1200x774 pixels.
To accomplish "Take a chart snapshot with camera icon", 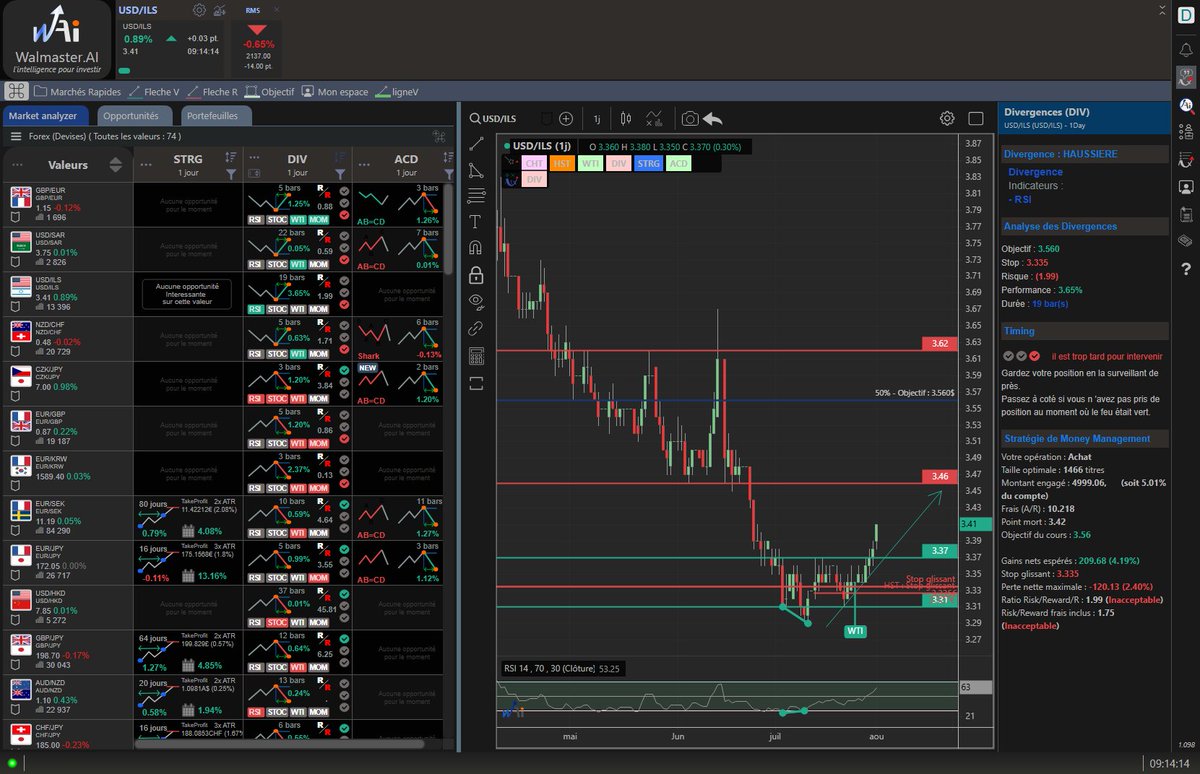I will click(690, 118).
